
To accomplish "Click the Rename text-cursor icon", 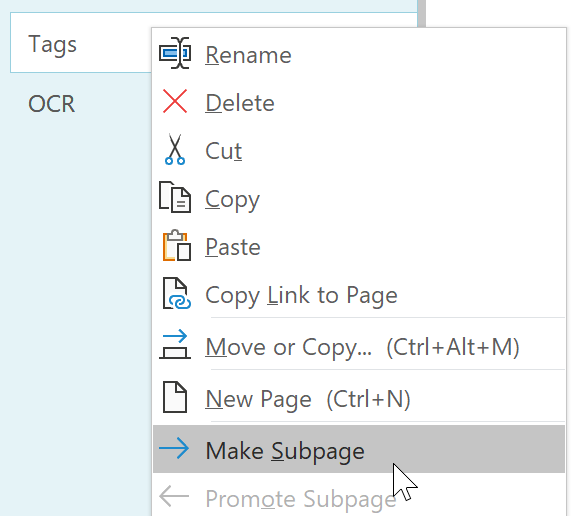I will (x=175, y=54).
